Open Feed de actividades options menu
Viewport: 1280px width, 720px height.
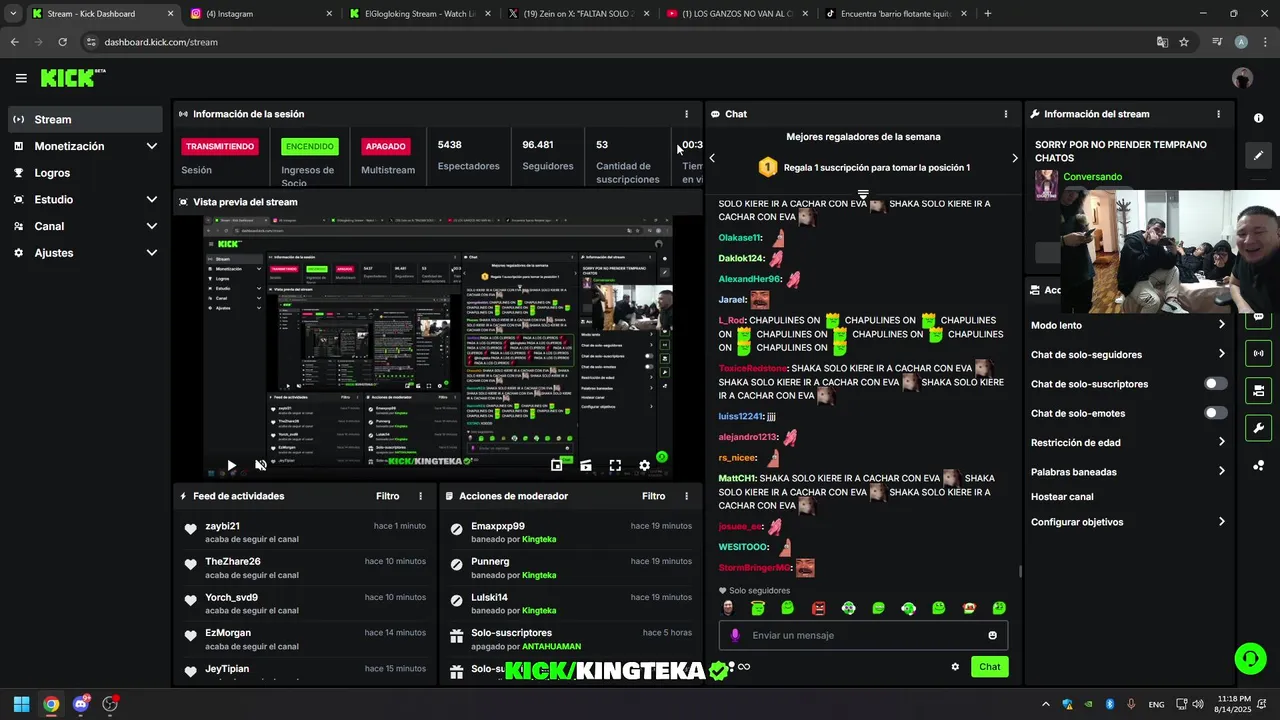pyautogui.click(x=420, y=496)
